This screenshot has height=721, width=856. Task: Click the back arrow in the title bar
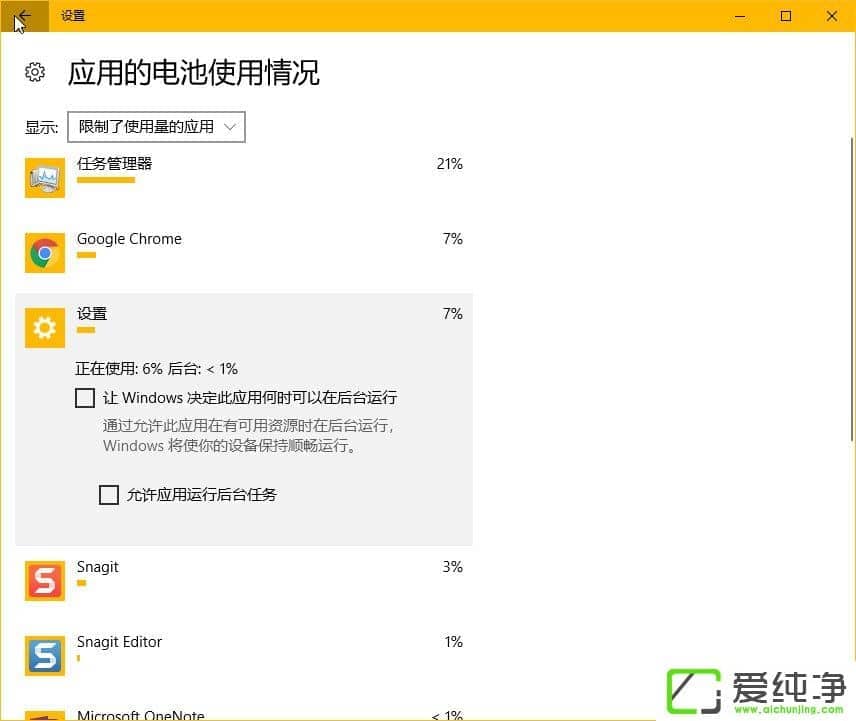(x=22, y=16)
